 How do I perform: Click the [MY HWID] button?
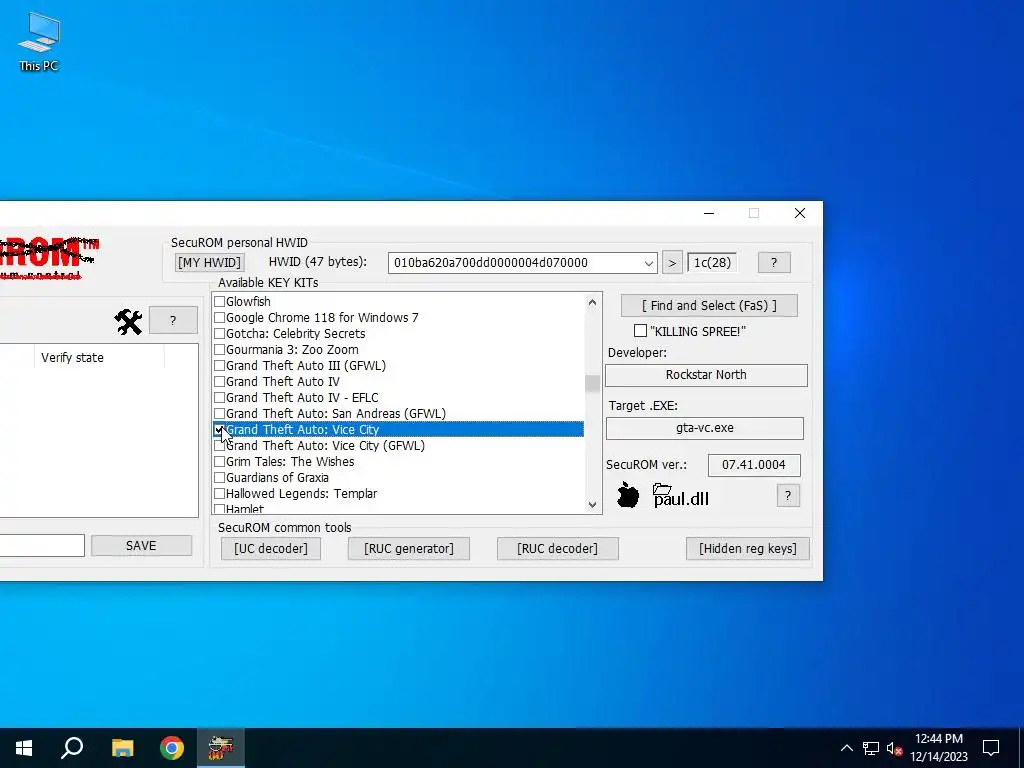click(210, 263)
